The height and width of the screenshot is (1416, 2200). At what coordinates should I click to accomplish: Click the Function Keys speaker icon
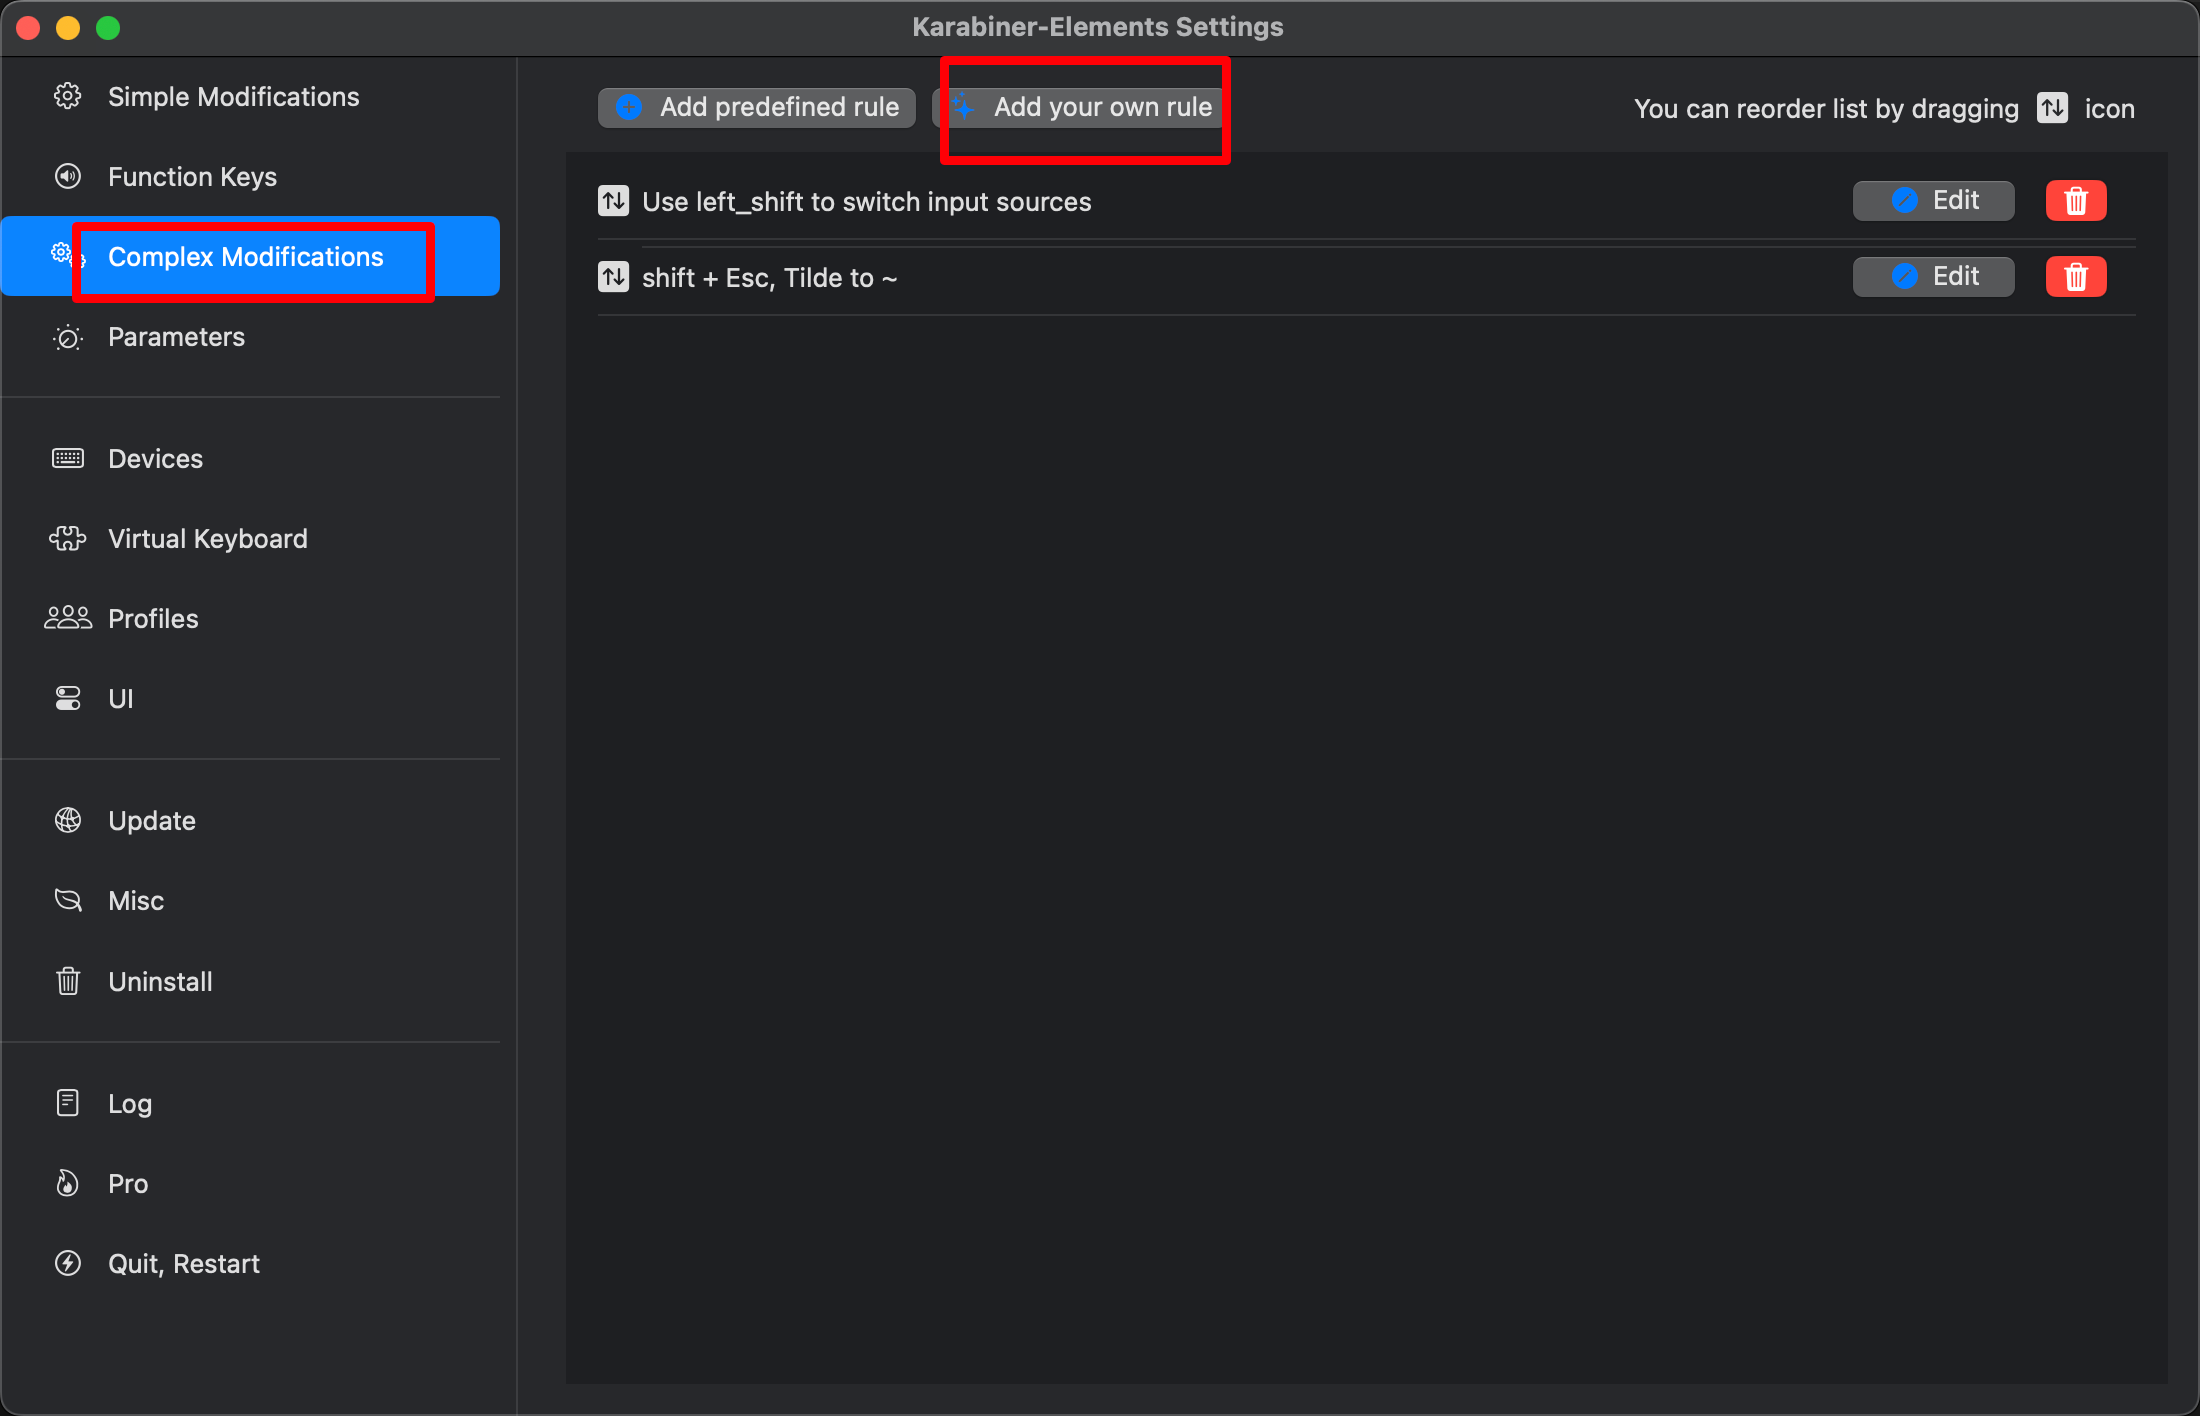[68, 177]
